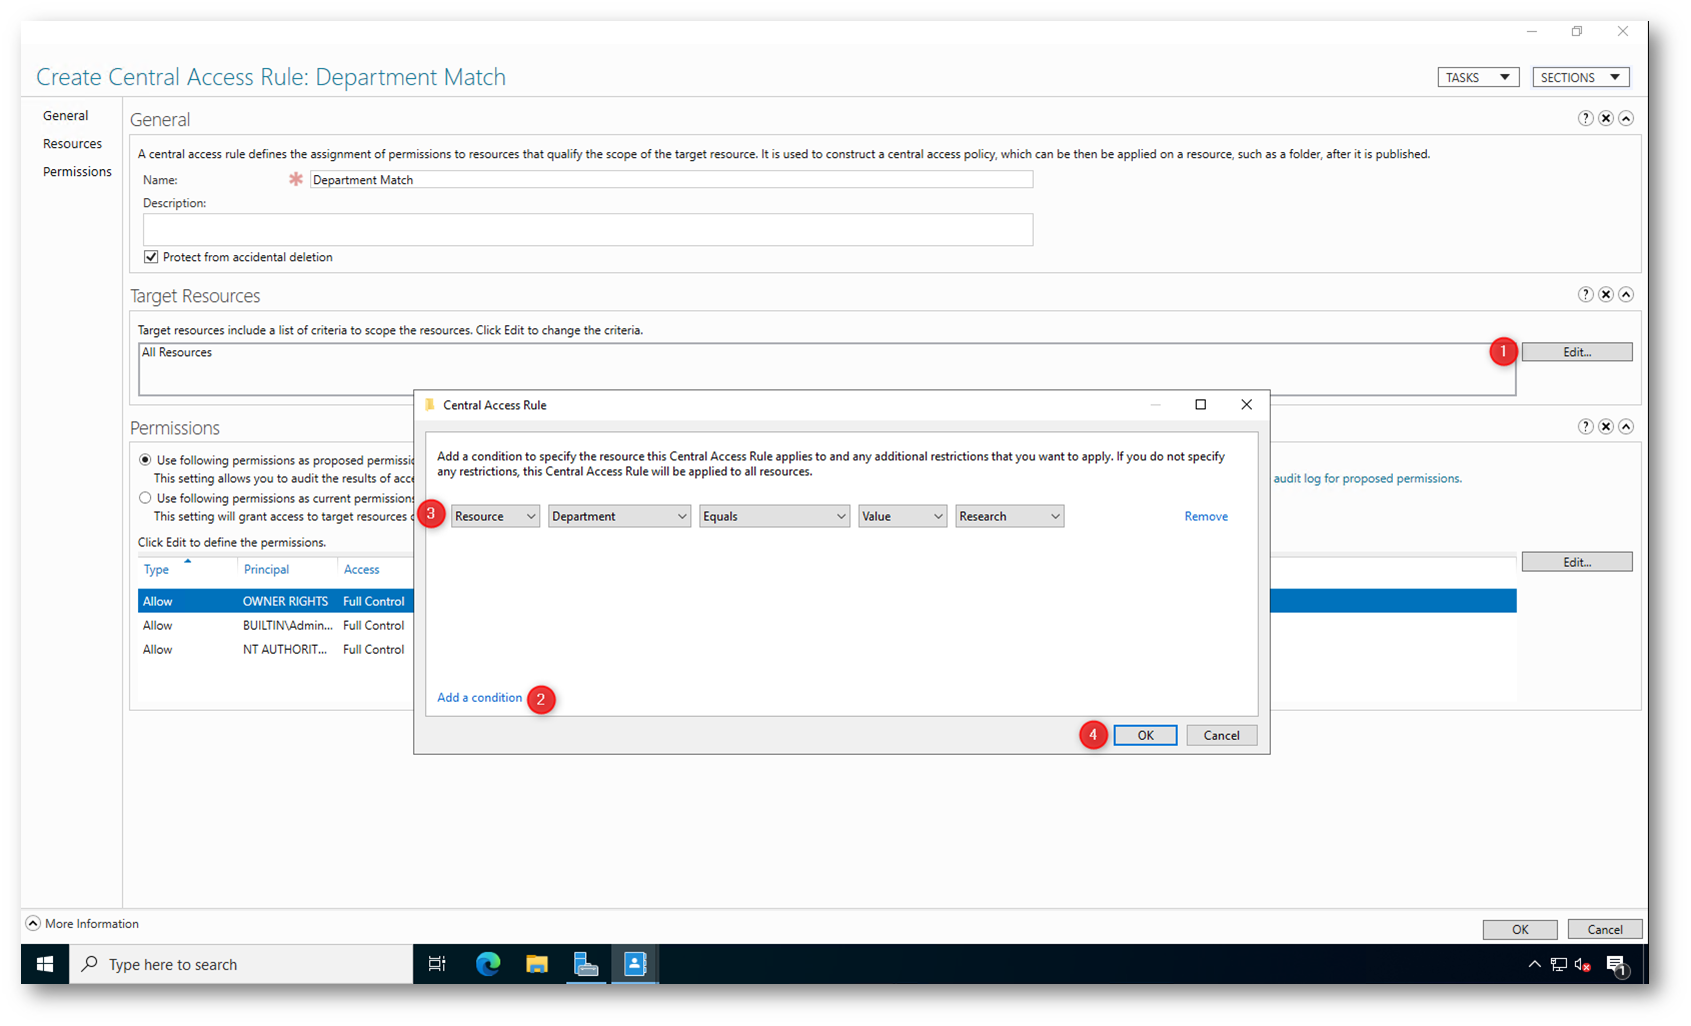Image resolution: width=1691 pixels, height=1026 pixels.
Task: Click the Add a condition link
Action: point(479,698)
